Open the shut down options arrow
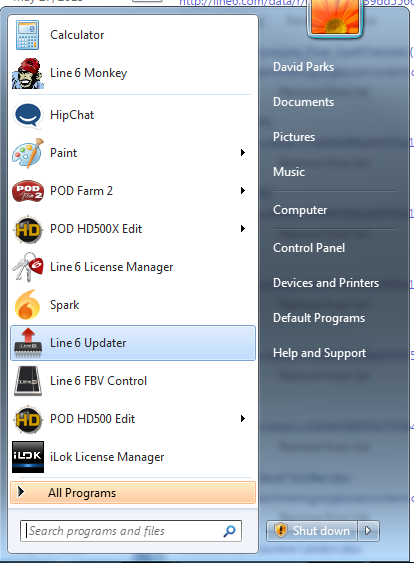This screenshot has height=563, width=414. [x=368, y=531]
